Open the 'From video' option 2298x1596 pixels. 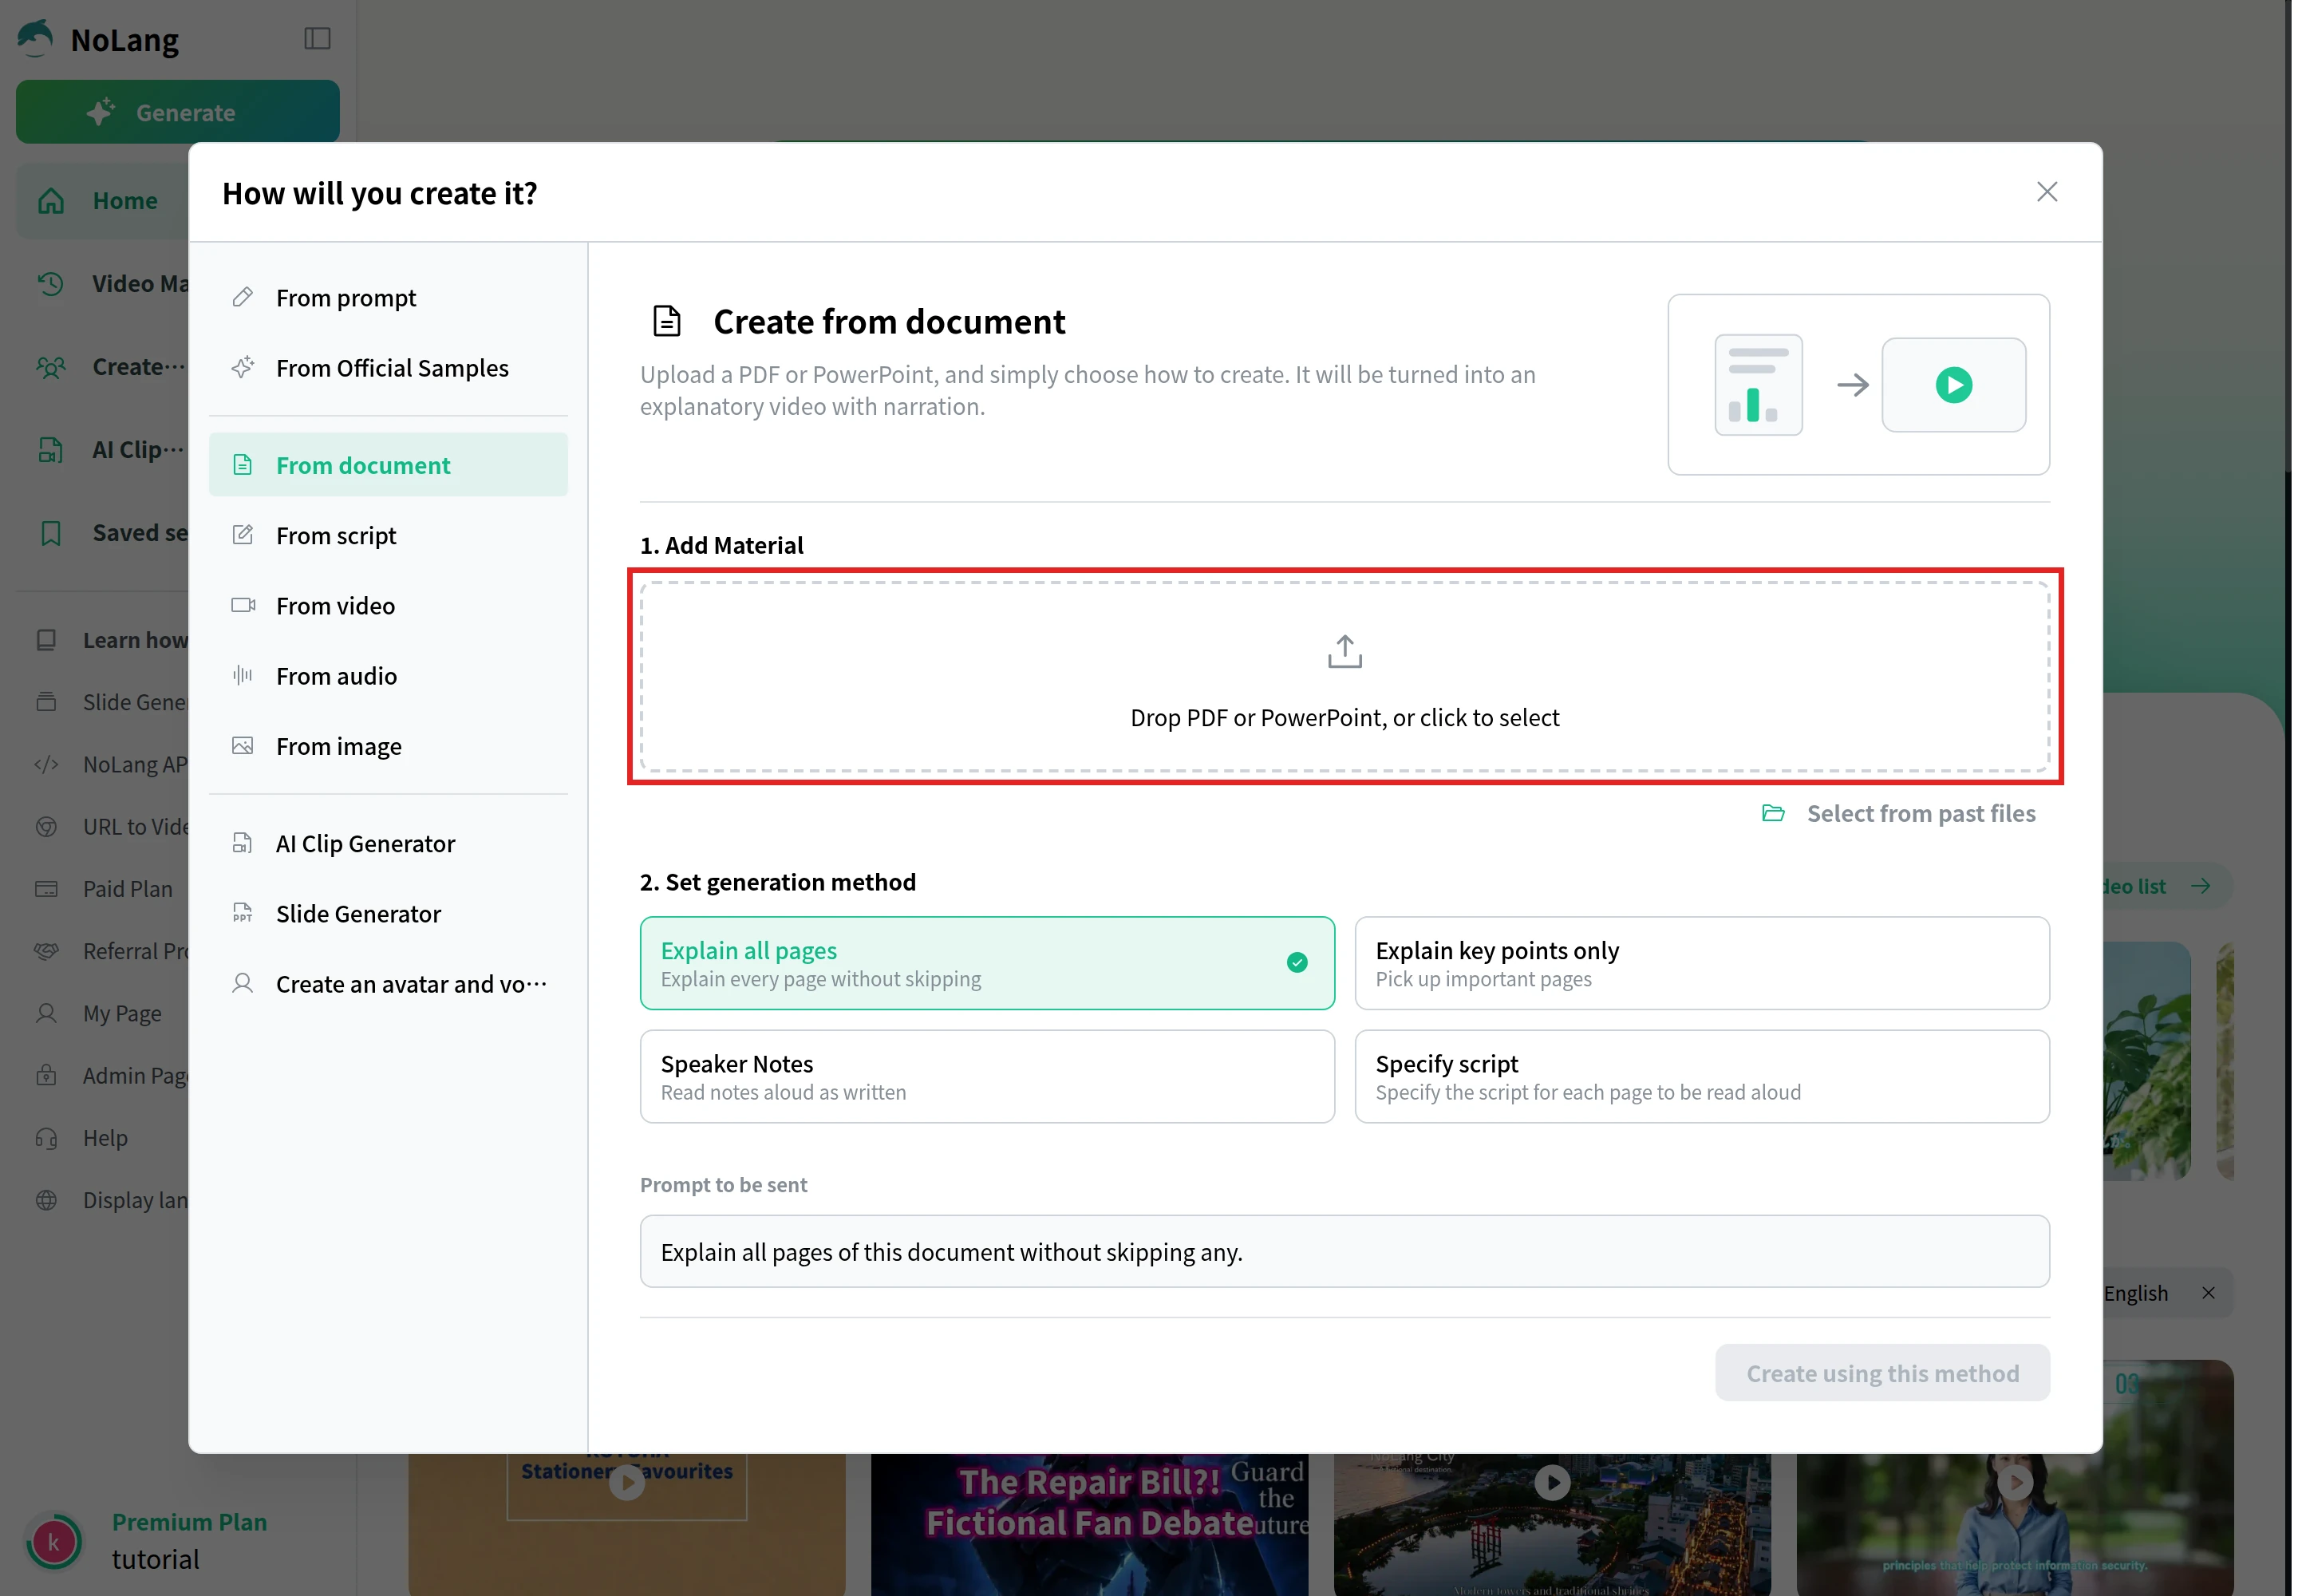coord(388,606)
